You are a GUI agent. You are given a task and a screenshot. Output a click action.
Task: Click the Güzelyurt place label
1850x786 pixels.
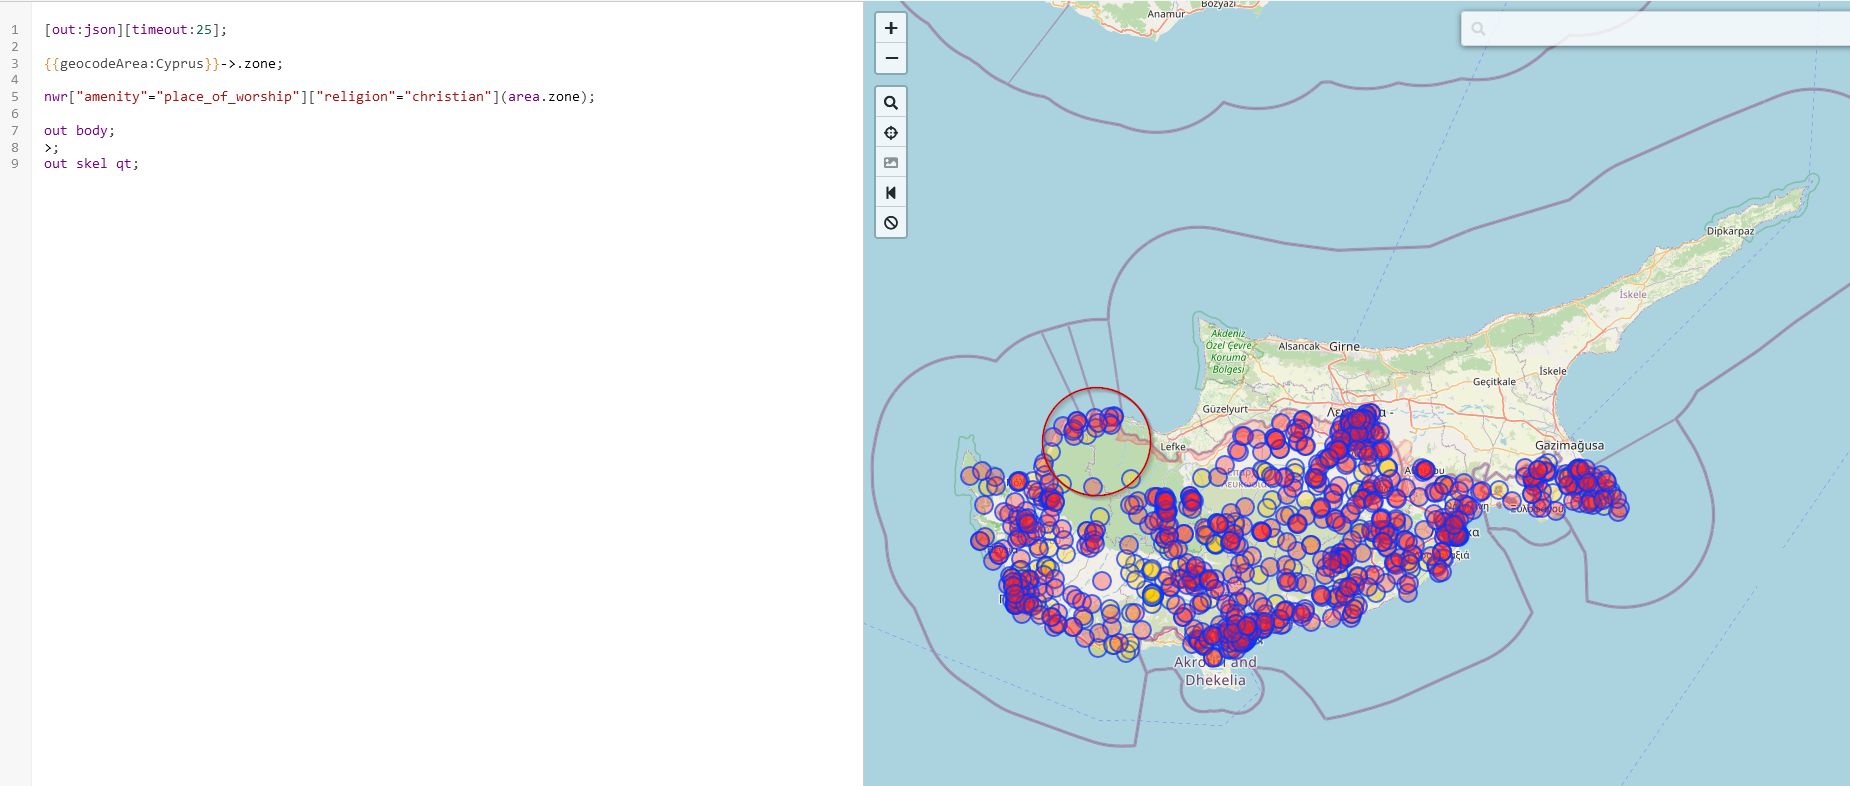[1224, 409]
